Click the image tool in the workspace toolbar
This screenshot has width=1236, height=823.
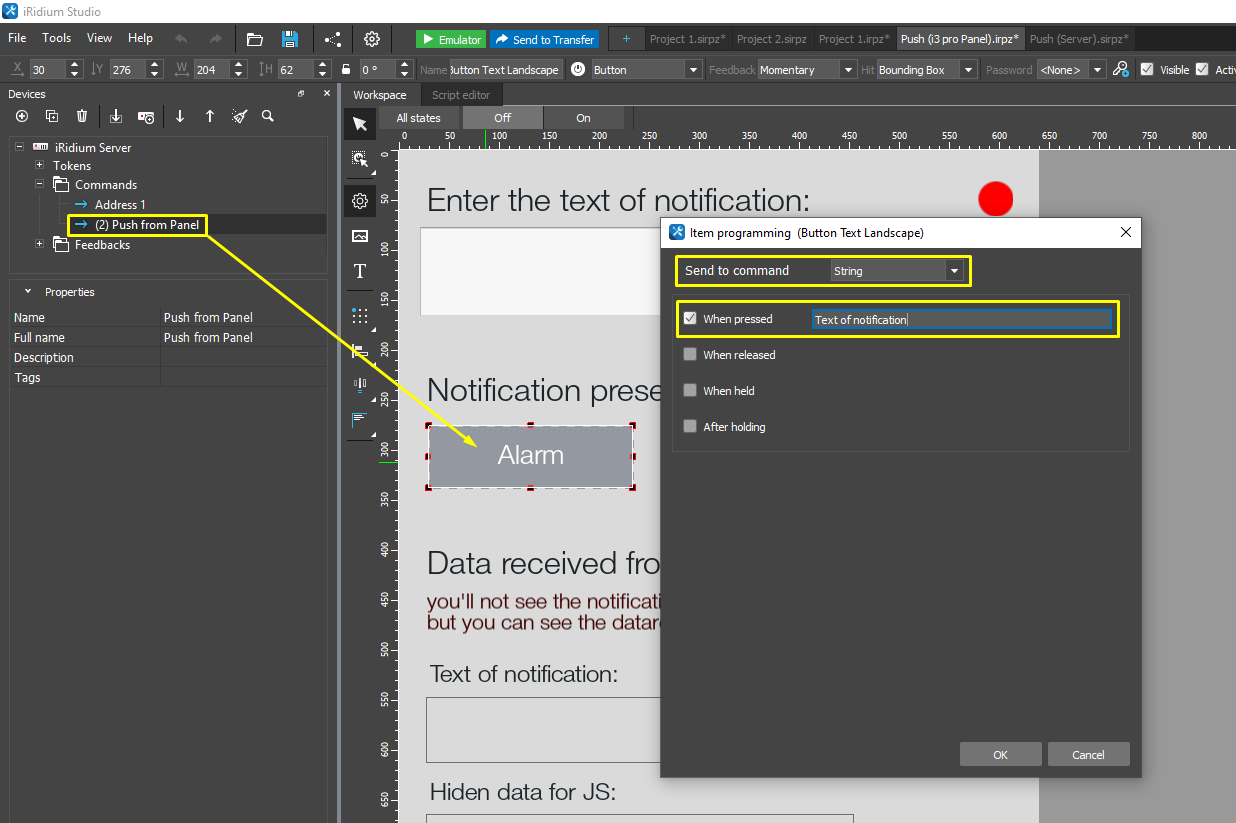coord(360,236)
